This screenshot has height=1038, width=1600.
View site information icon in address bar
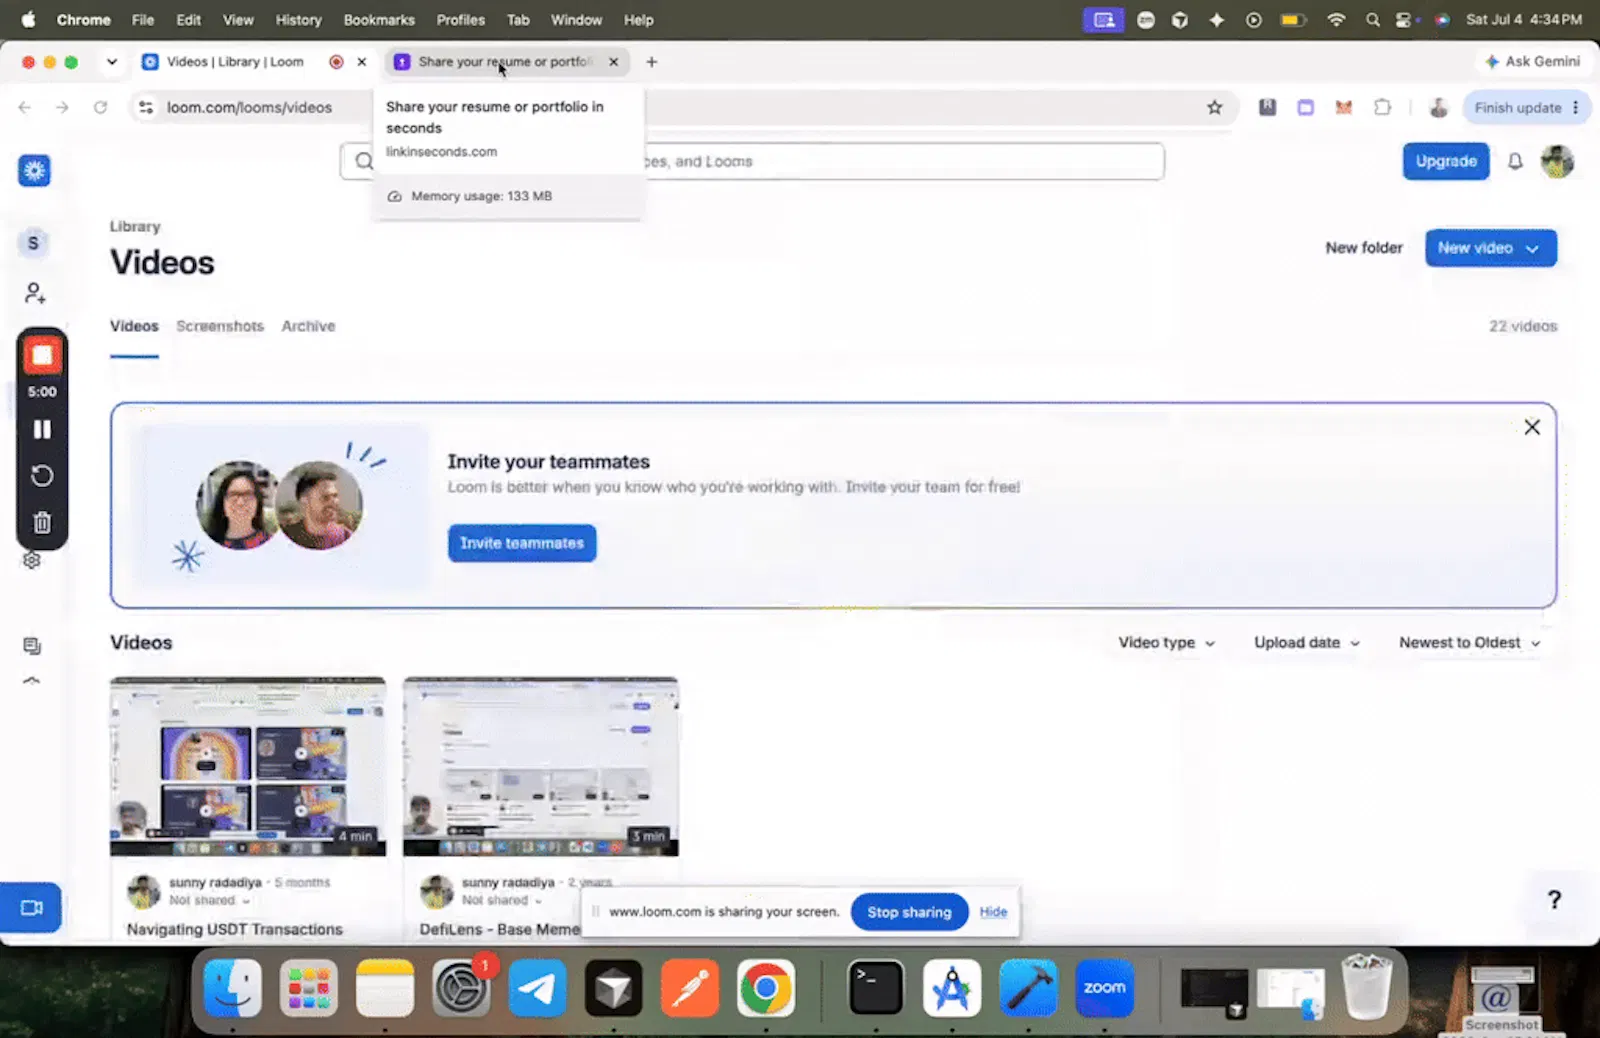point(146,107)
